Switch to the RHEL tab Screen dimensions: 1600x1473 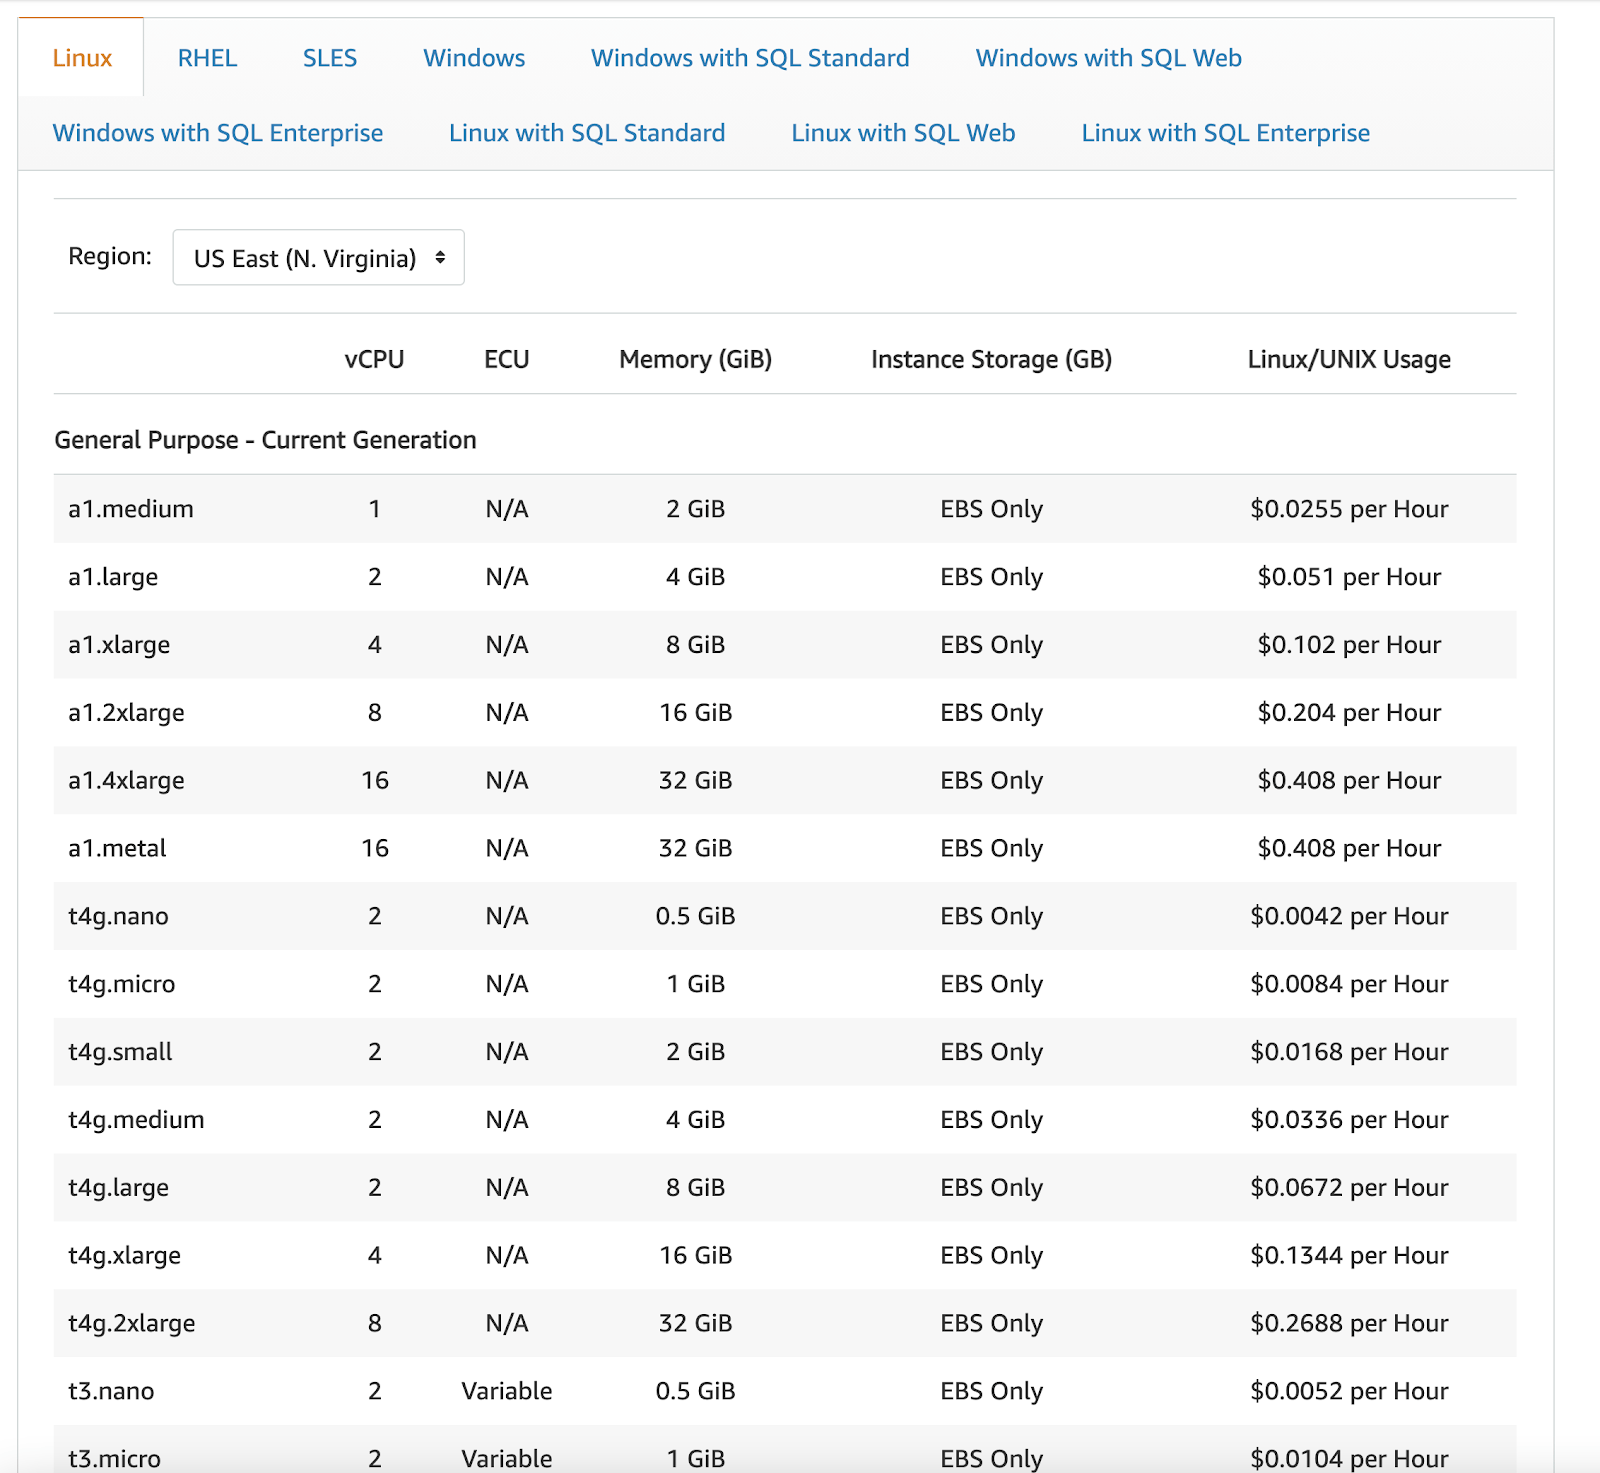tap(207, 58)
